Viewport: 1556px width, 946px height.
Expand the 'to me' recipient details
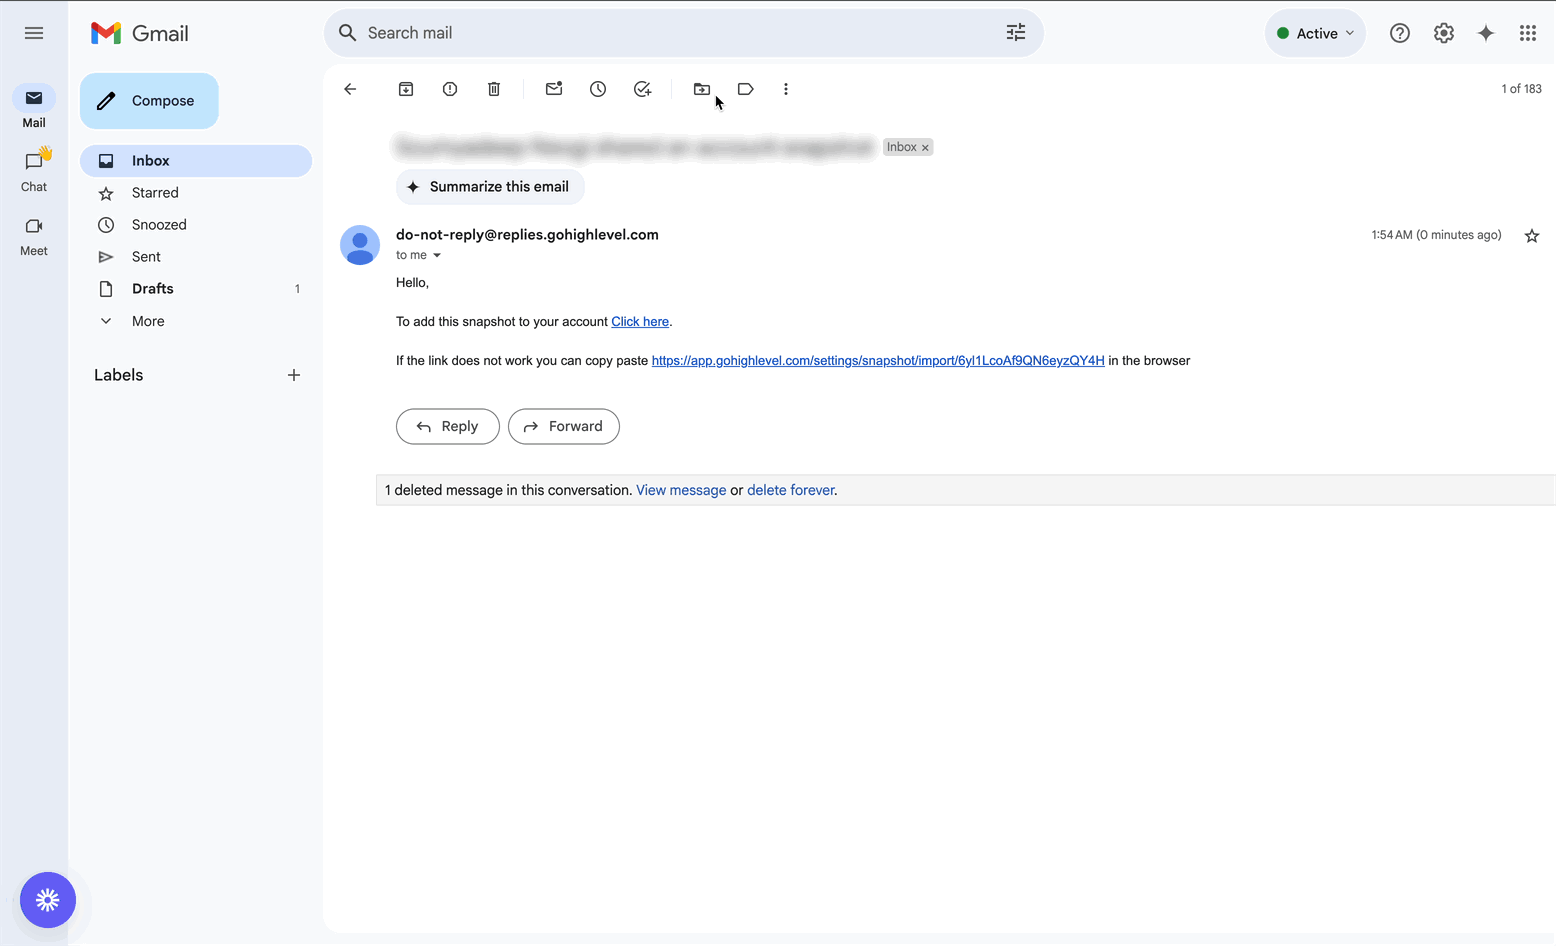point(437,255)
